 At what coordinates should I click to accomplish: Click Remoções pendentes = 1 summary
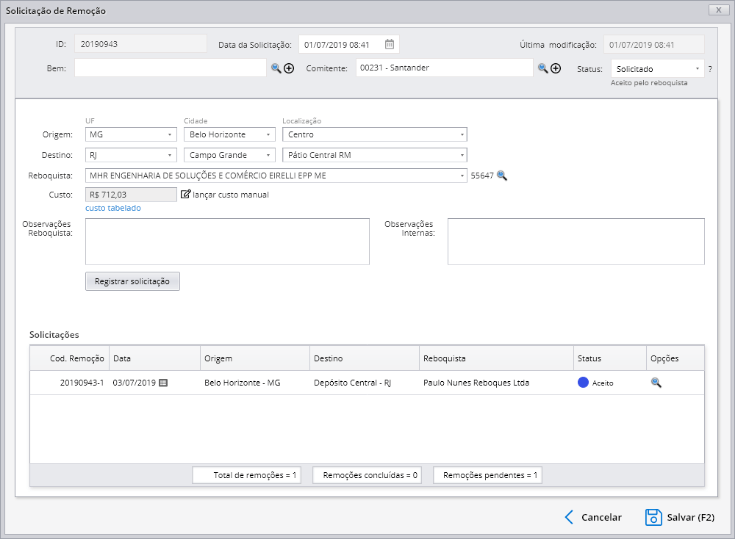point(488,475)
